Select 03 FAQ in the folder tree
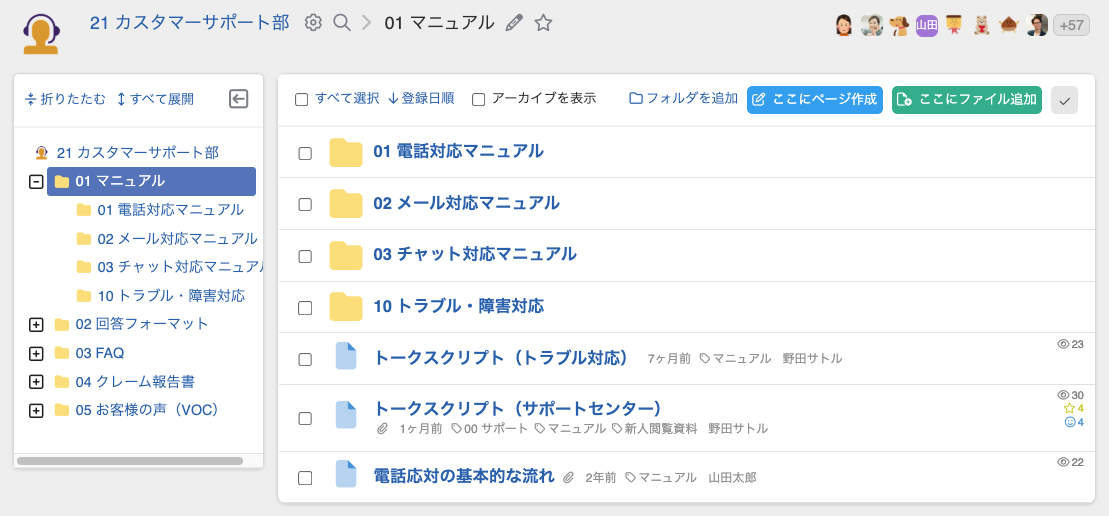1109x516 pixels. pyautogui.click(x=99, y=353)
